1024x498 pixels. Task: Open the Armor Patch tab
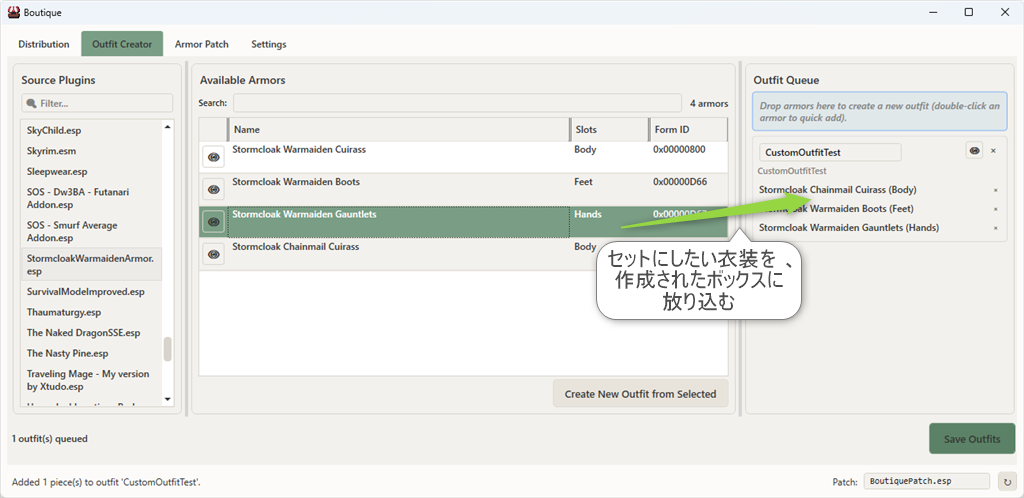point(201,44)
